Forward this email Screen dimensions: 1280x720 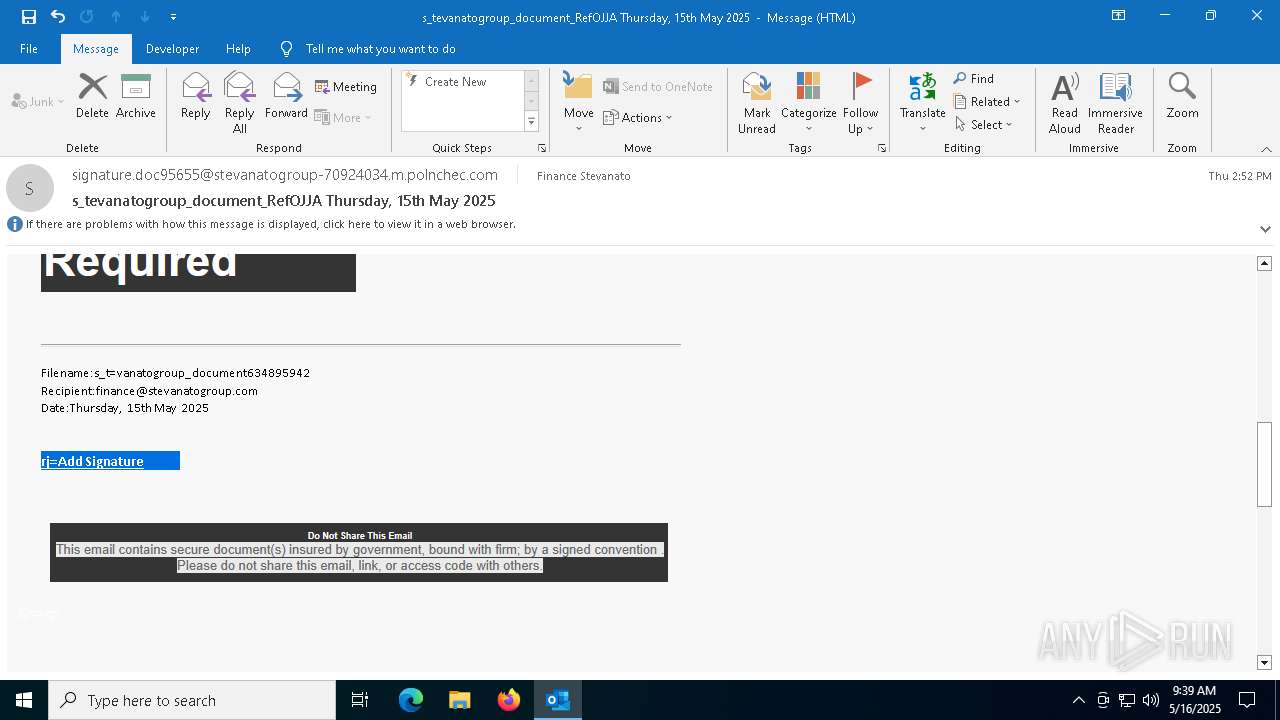pos(286,96)
